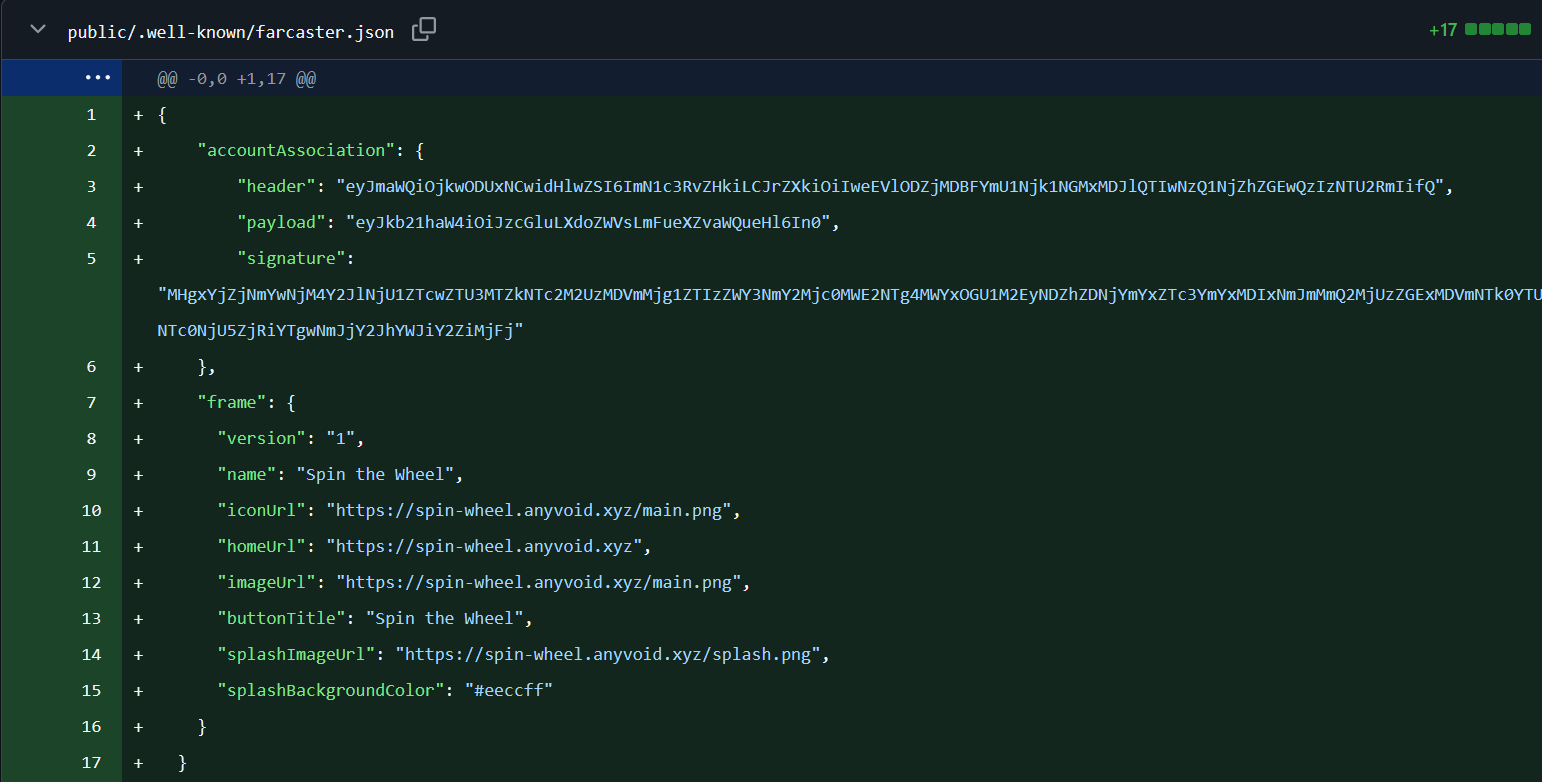The height and width of the screenshot is (782, 1542).
Task: Collapse the farcaster.json diff with the chevron
Action: 36,29
